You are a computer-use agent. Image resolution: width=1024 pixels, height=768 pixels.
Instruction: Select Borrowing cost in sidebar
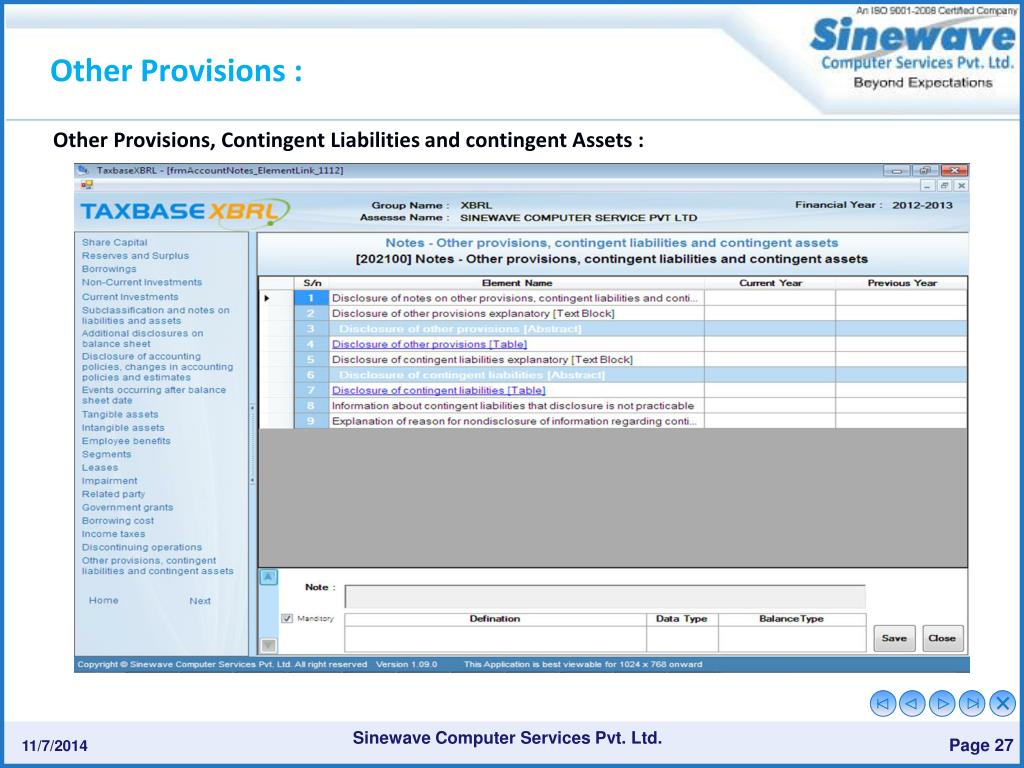(x=118, y=520)
